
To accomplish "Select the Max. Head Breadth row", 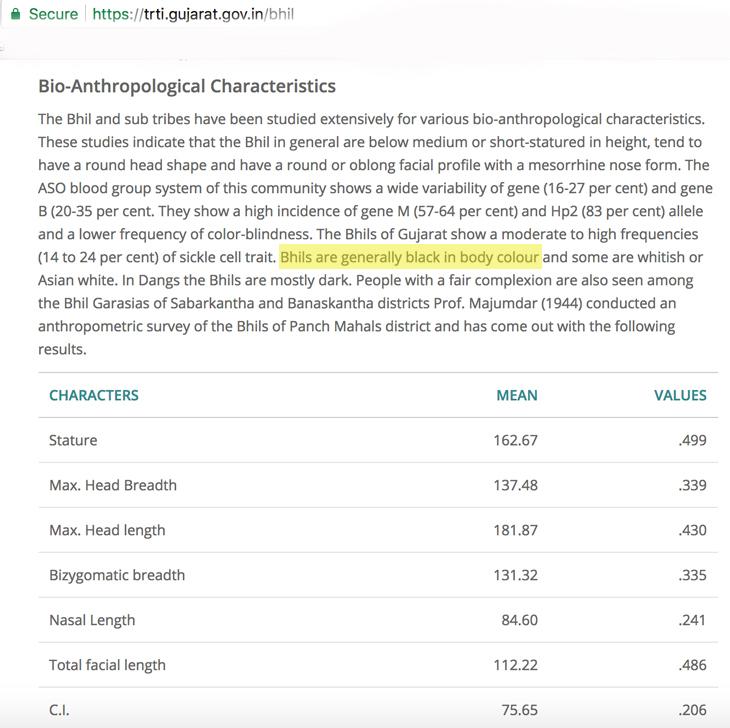I will [378, 485].
